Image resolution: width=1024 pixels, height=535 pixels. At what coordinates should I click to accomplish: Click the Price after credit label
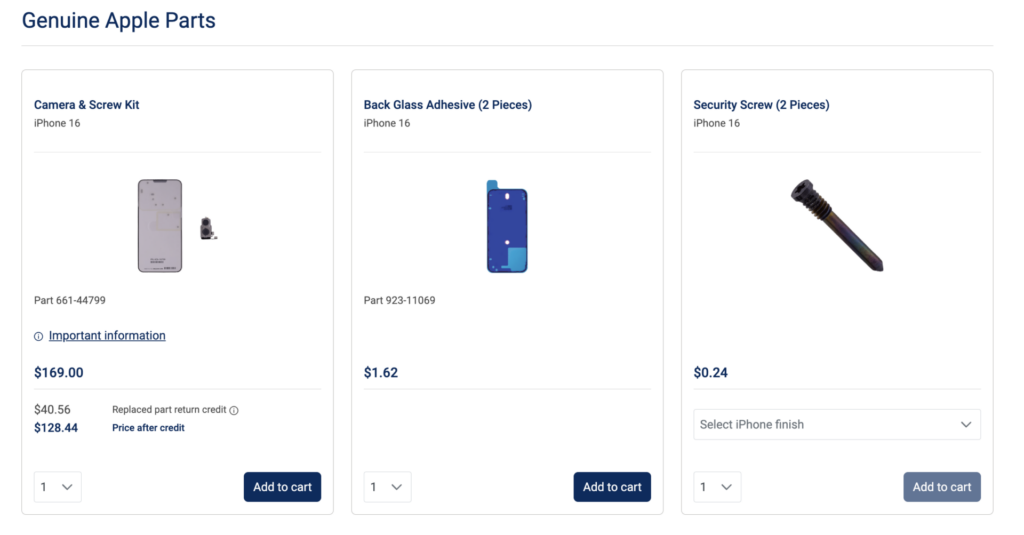pos(148,428)
